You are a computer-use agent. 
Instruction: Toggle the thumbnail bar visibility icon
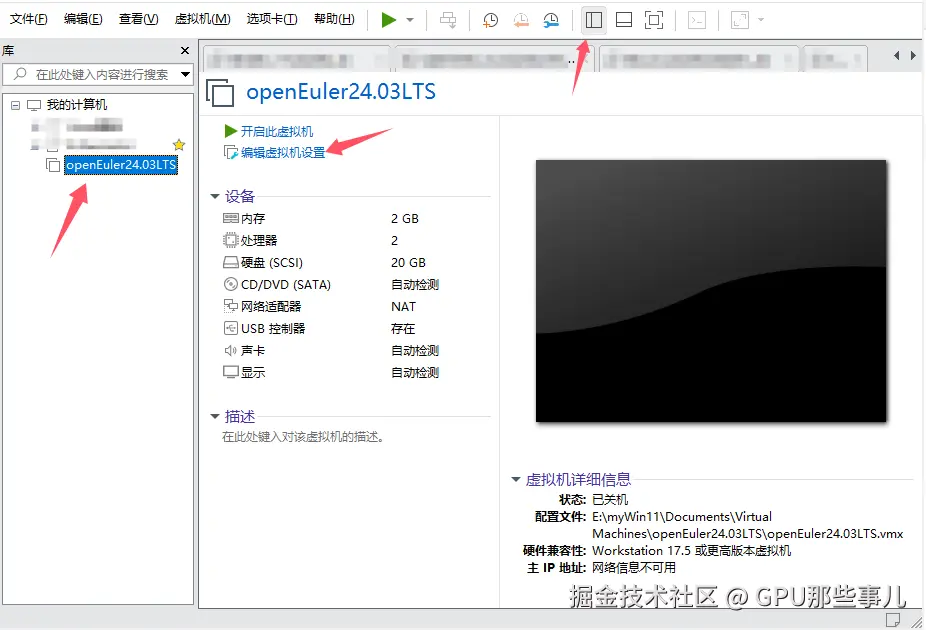click(x=623, y=20)
